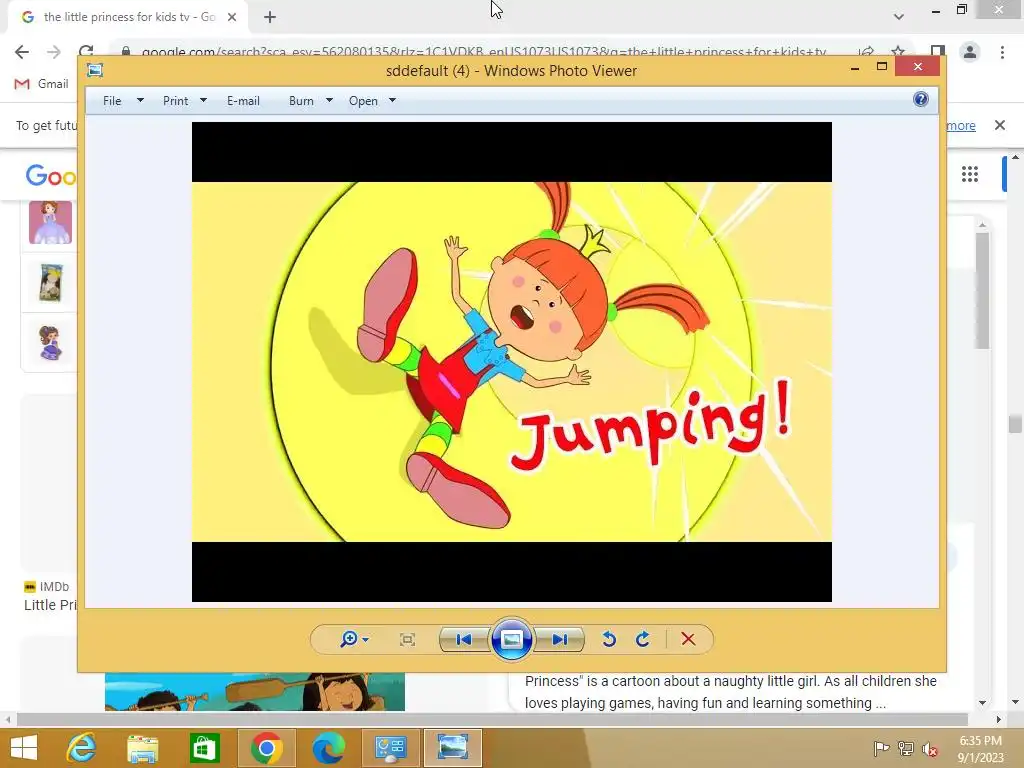
Task: Open the Control Panel taskbar icon
Action: click(x=391, y=748)
